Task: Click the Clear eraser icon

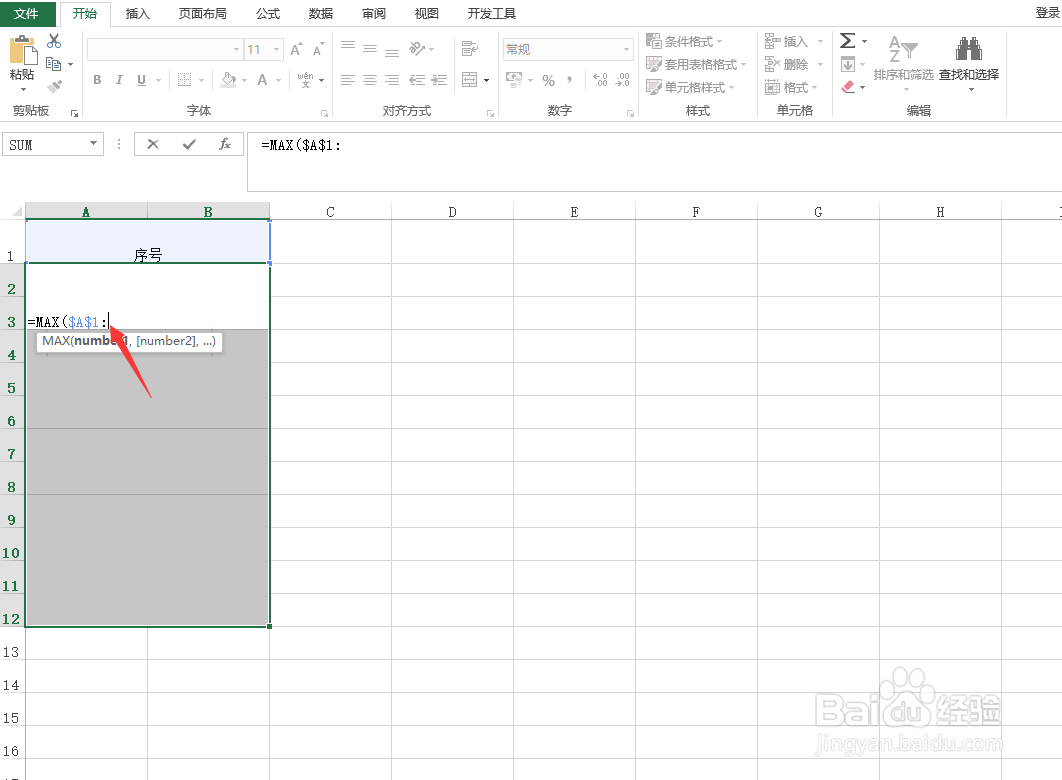Action: [848, 87]
